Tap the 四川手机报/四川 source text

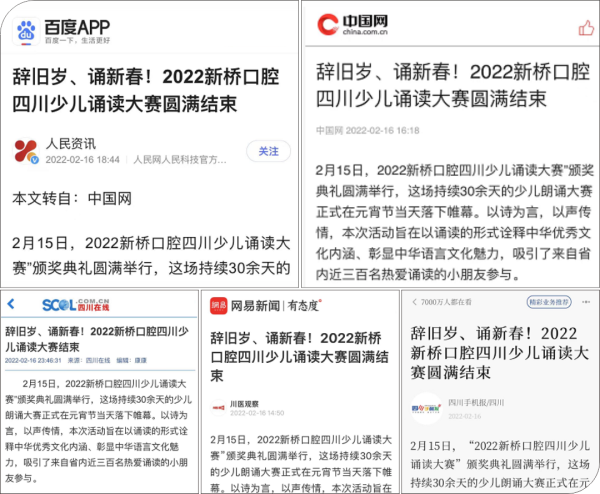(476, 402)
